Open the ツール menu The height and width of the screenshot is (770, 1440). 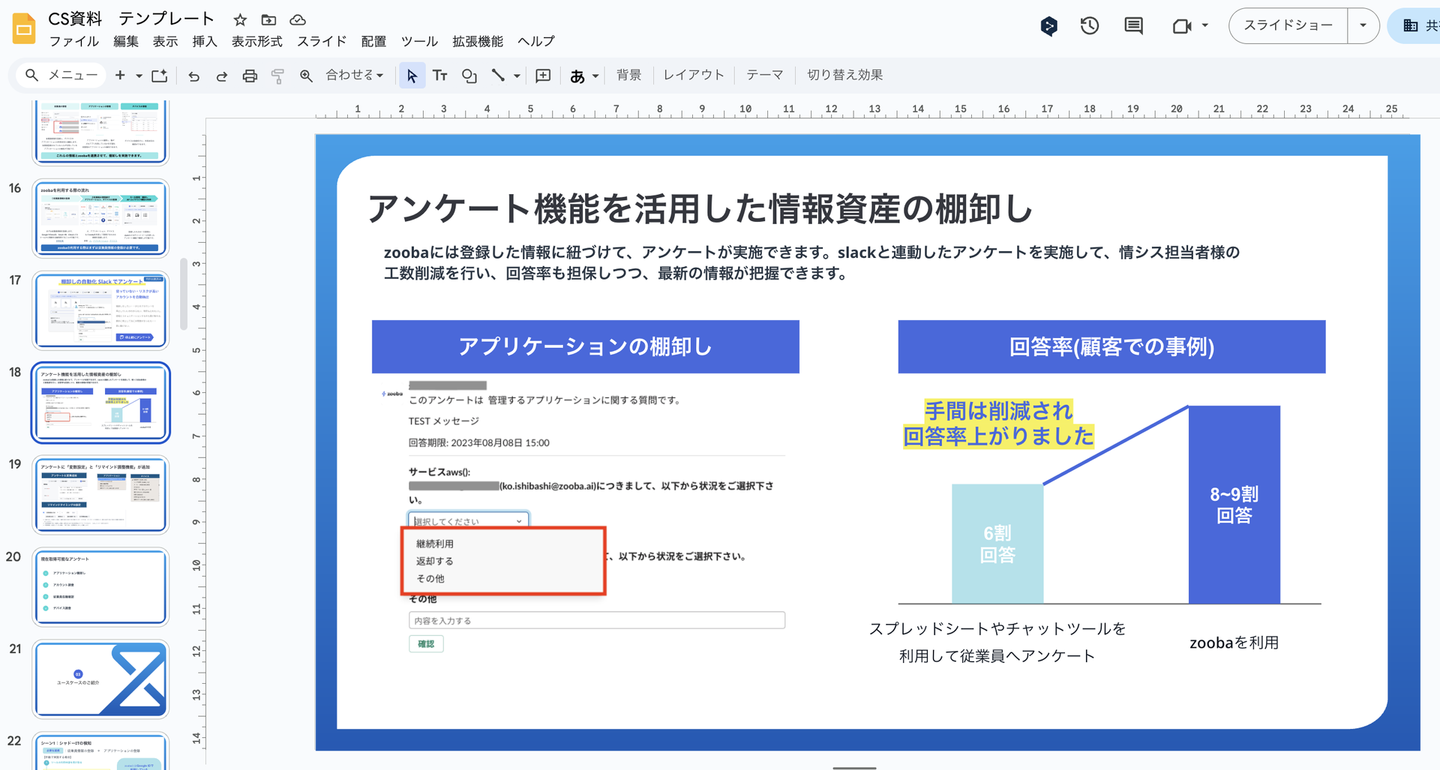point(419,41)
